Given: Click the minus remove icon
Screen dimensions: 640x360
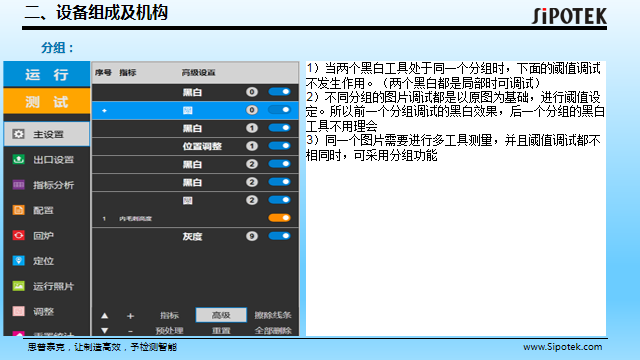Looking at the screenshot, I should (x=130, y=331).
